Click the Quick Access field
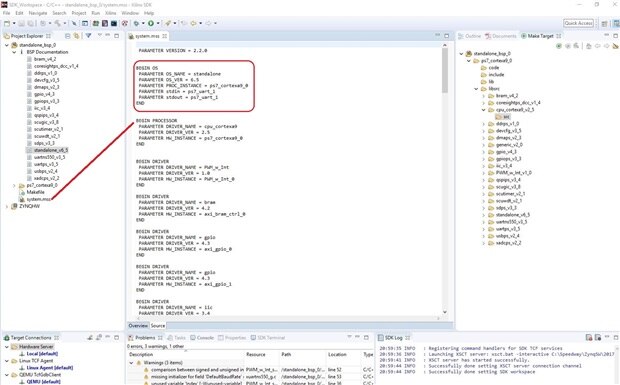620x385 pixels. [x=578, y=23]
